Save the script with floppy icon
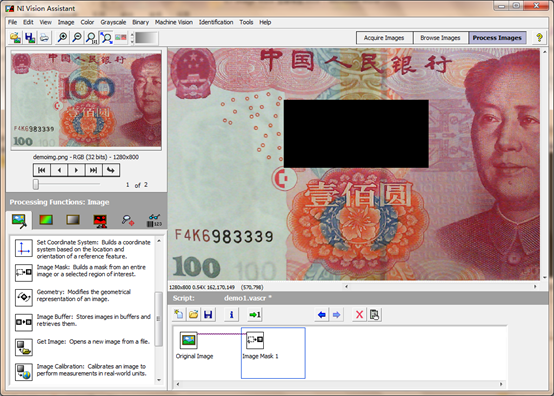554x396 pixels. pos(208,314)
